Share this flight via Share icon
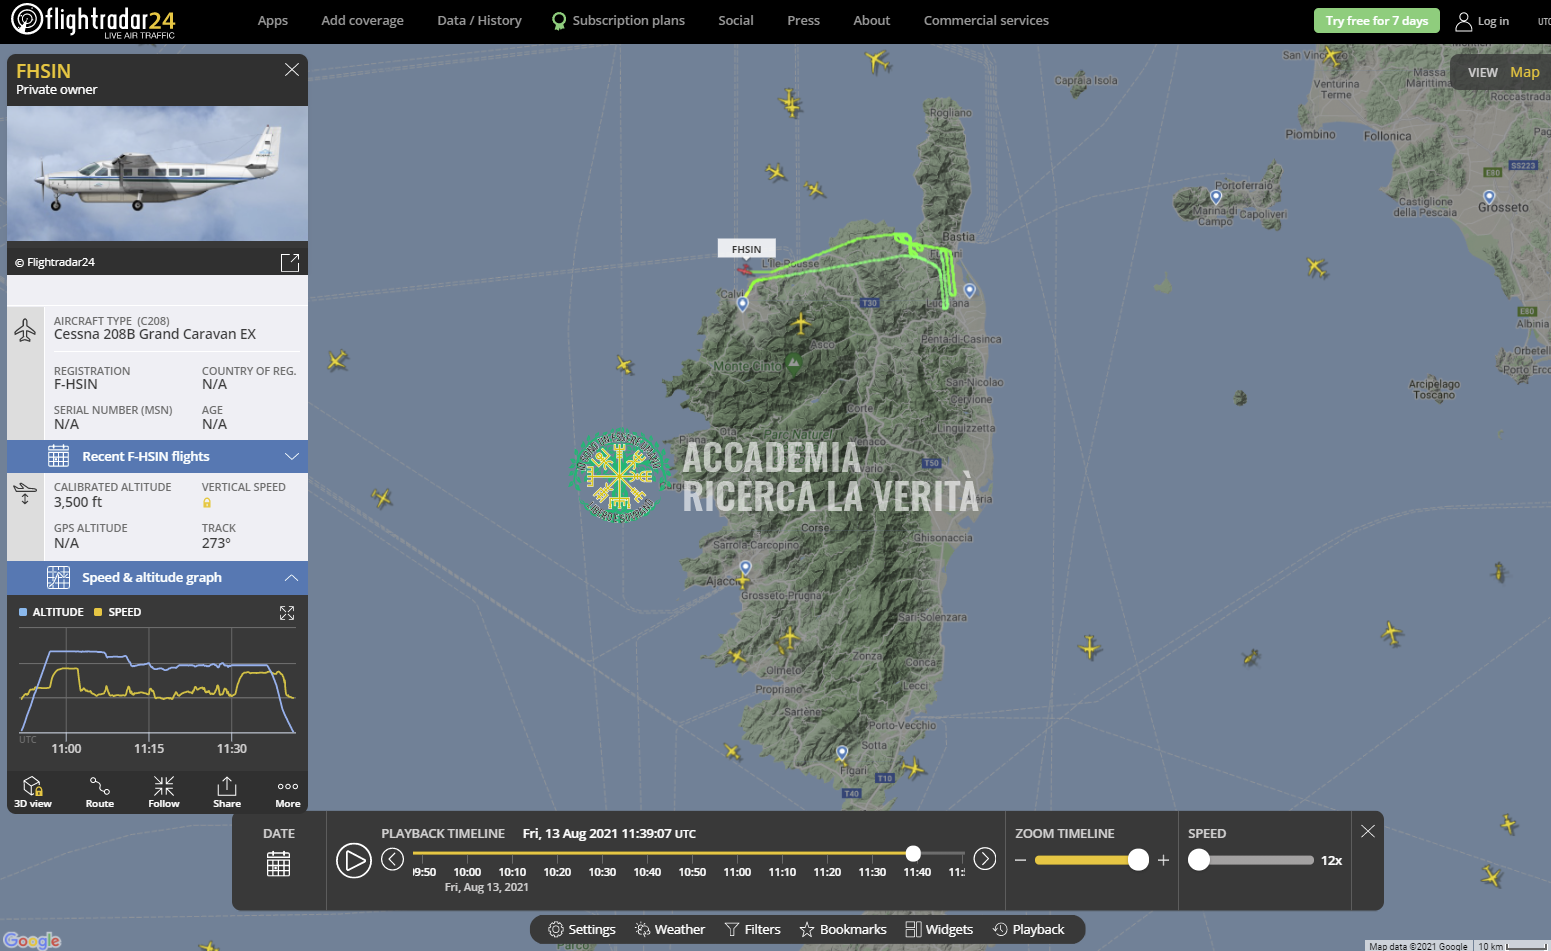 (x=227, y=791)
